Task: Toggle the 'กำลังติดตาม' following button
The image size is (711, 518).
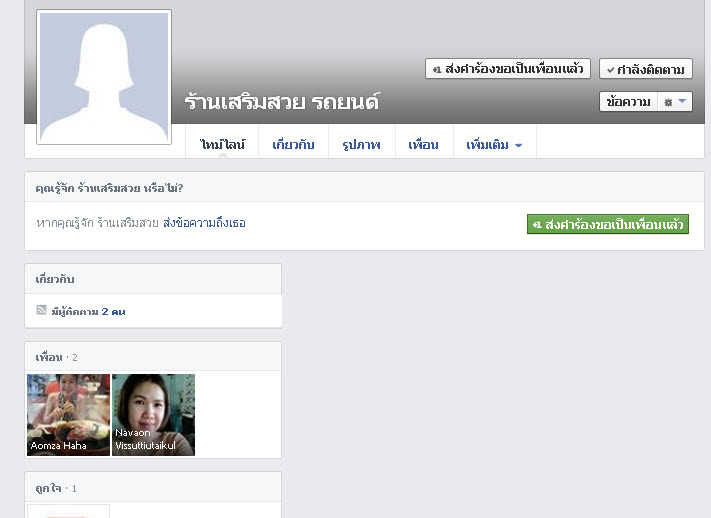Action: 646,69
